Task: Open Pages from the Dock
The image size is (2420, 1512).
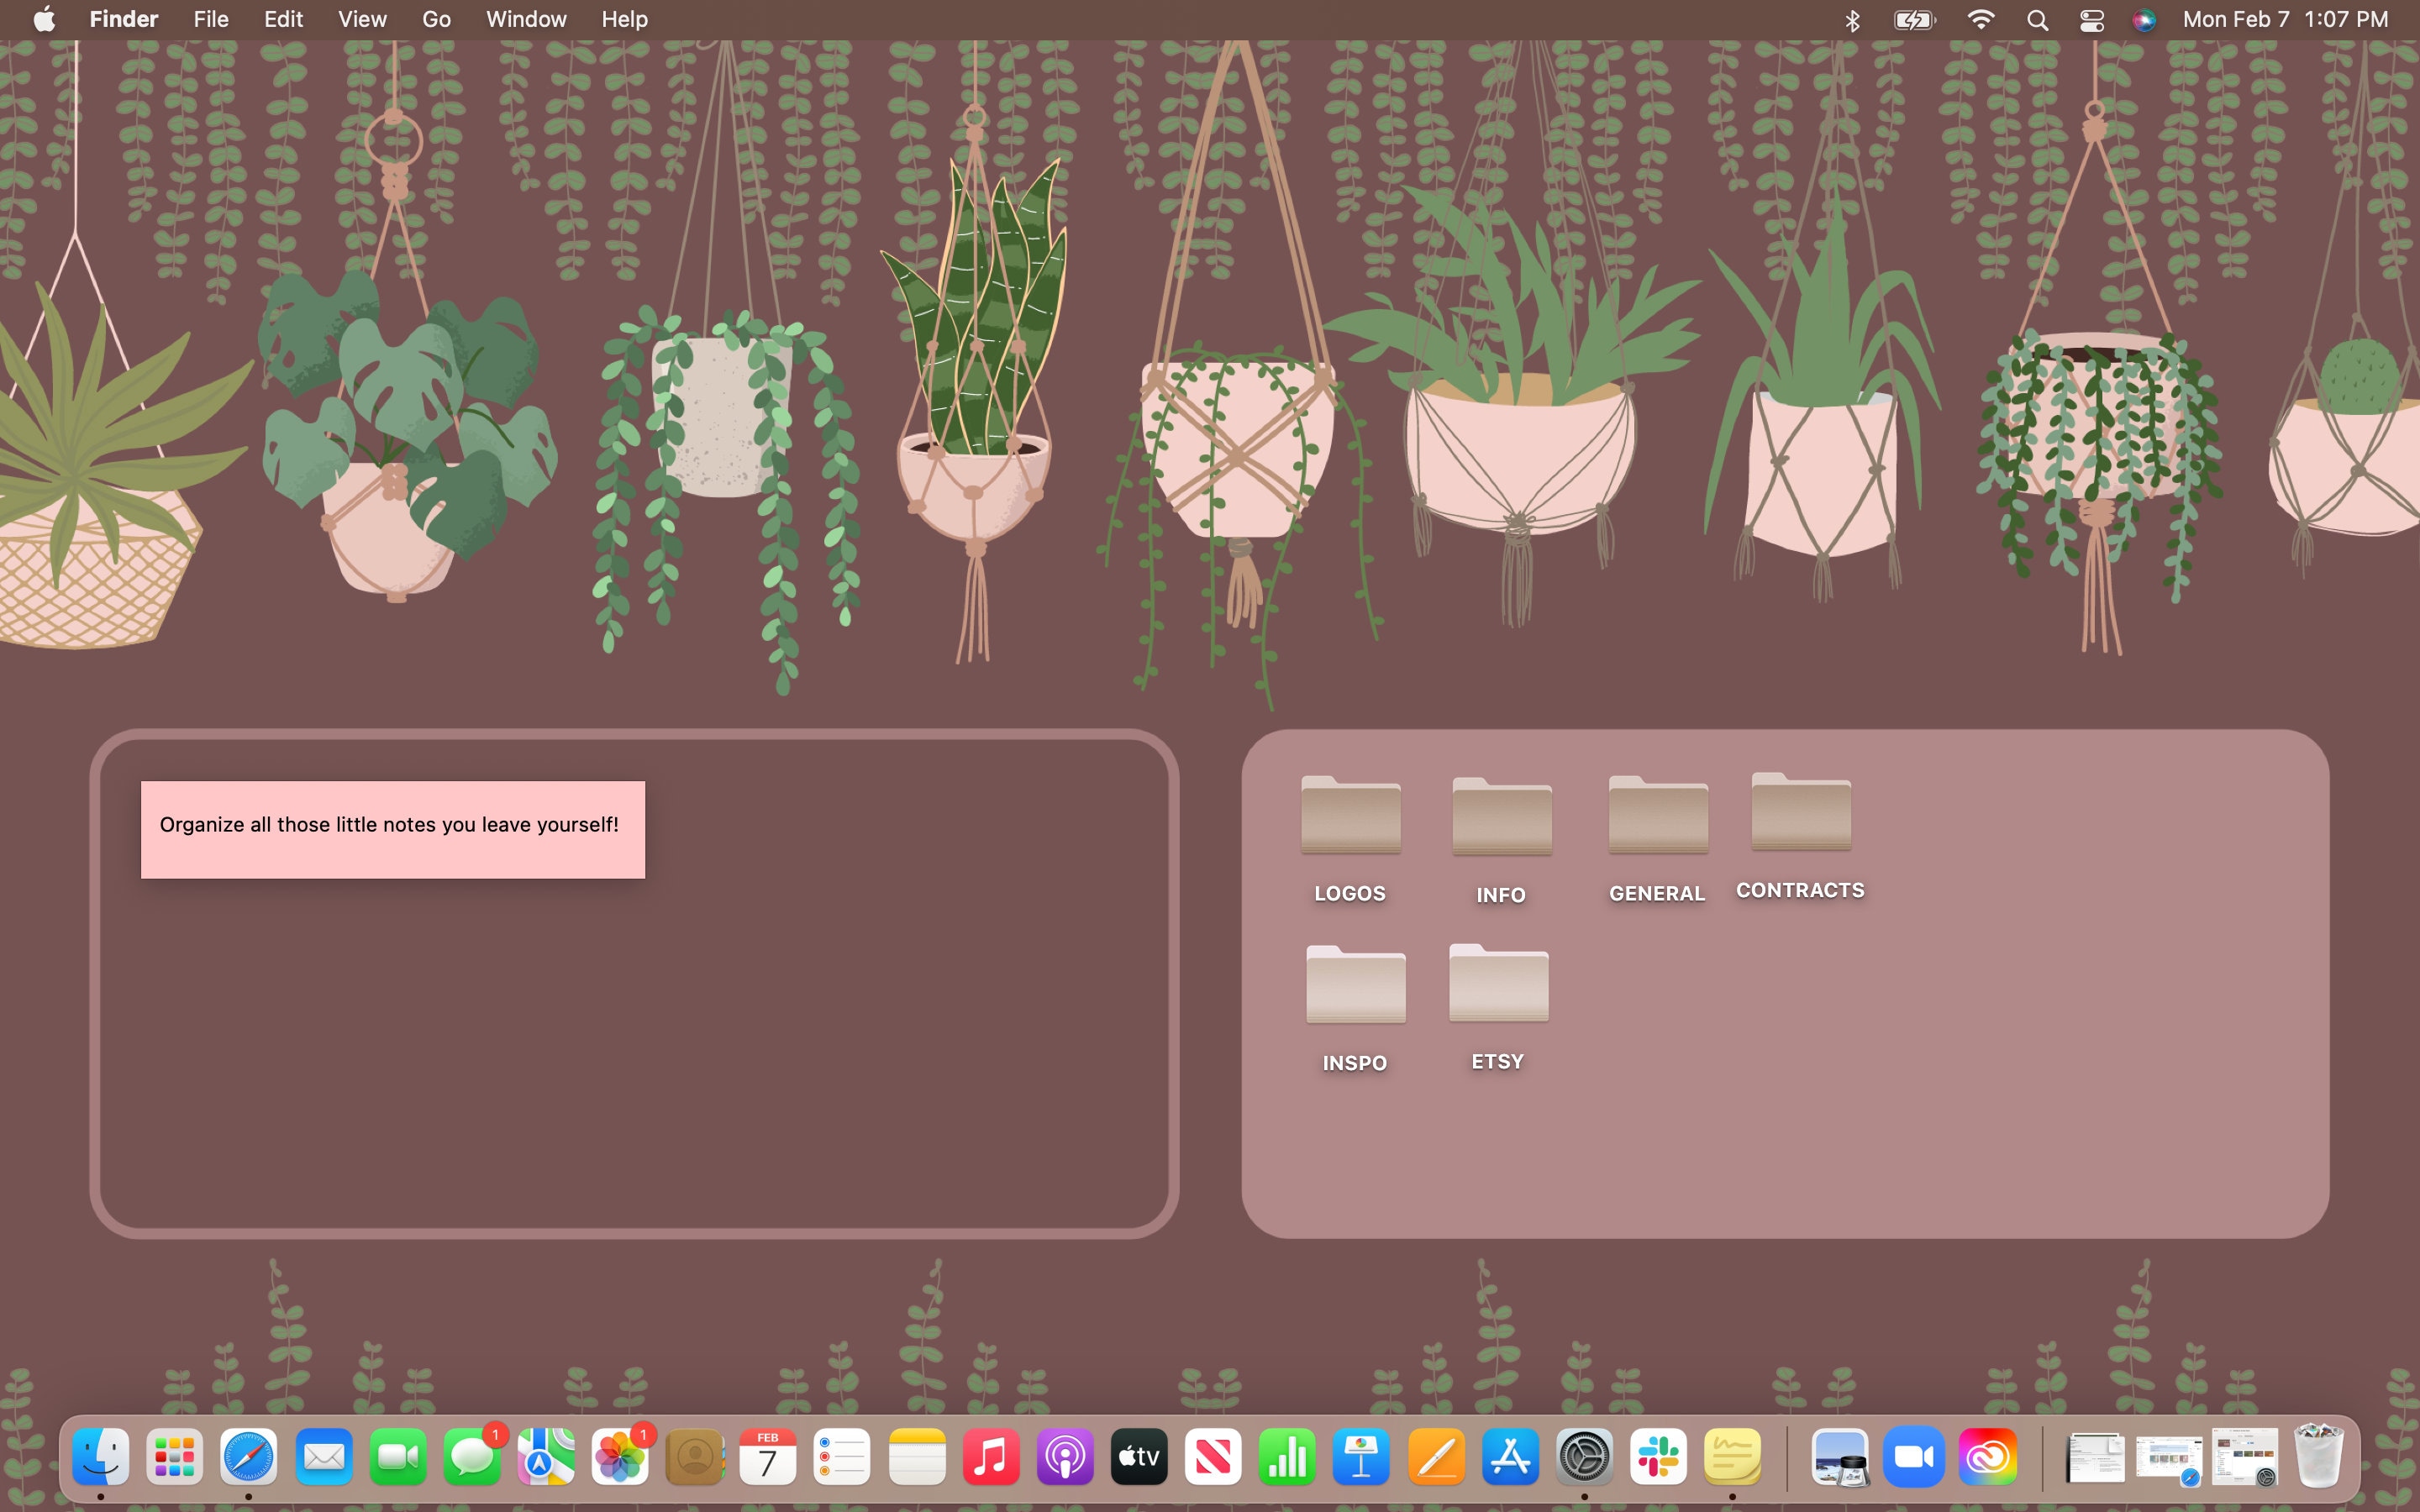Action: tap(1435, 1457)
